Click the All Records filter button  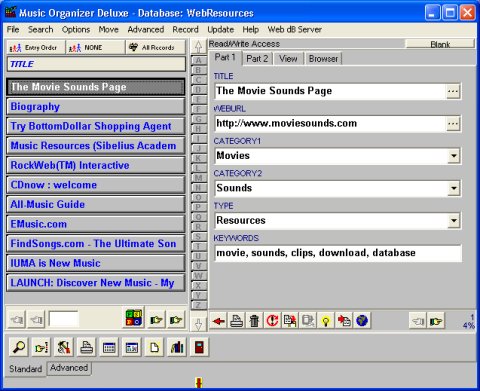(156, 47)
